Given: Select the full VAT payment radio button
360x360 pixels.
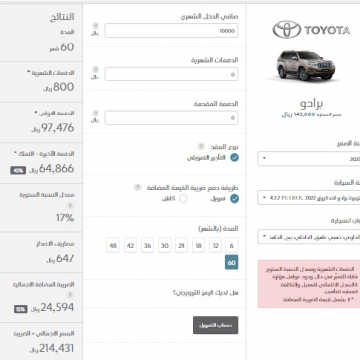Looking at the screenshot, I should tap(183, 199).
